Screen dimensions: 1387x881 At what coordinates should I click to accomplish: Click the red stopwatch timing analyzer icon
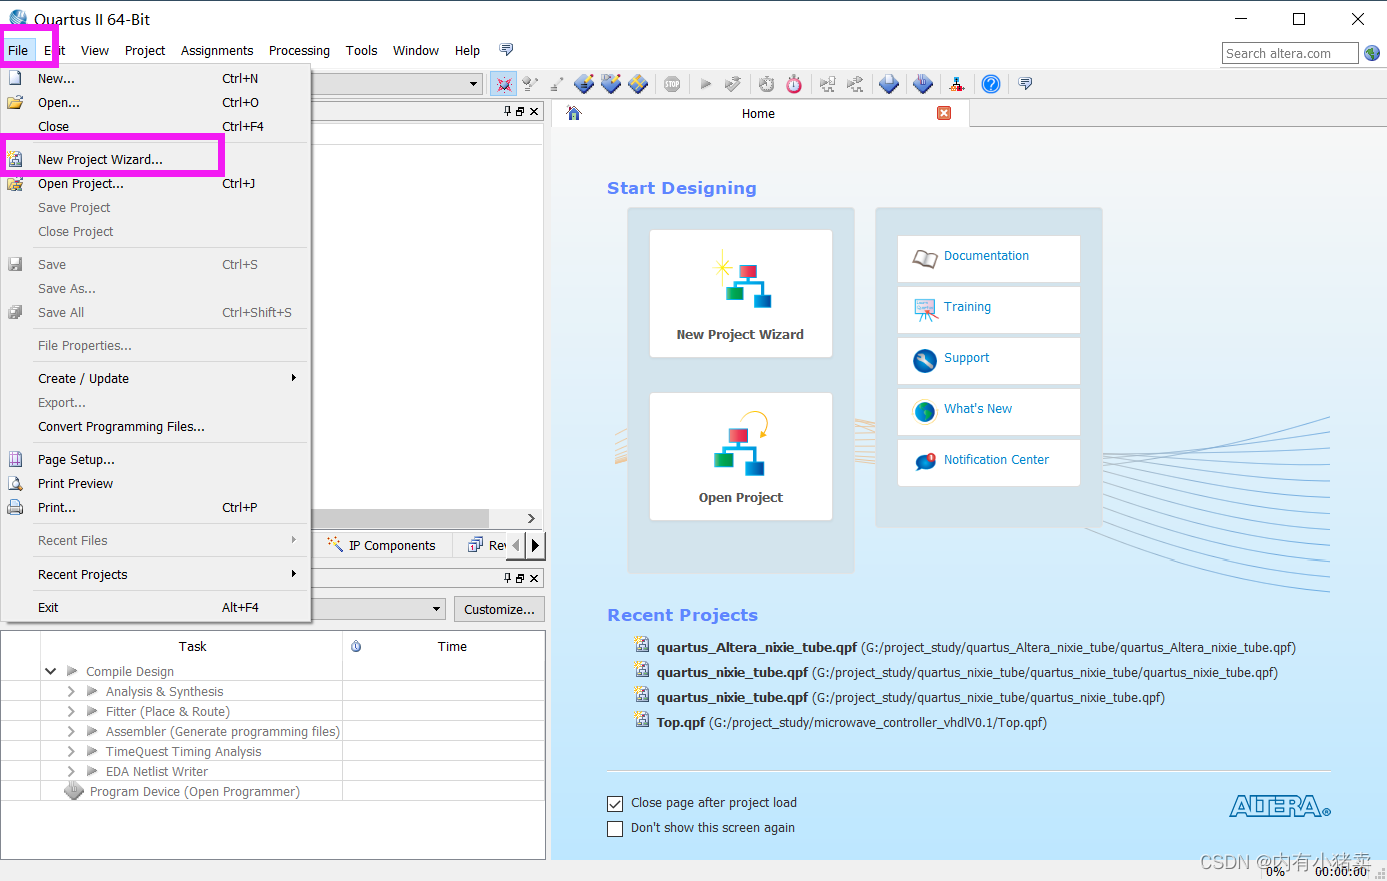(794, 84)
